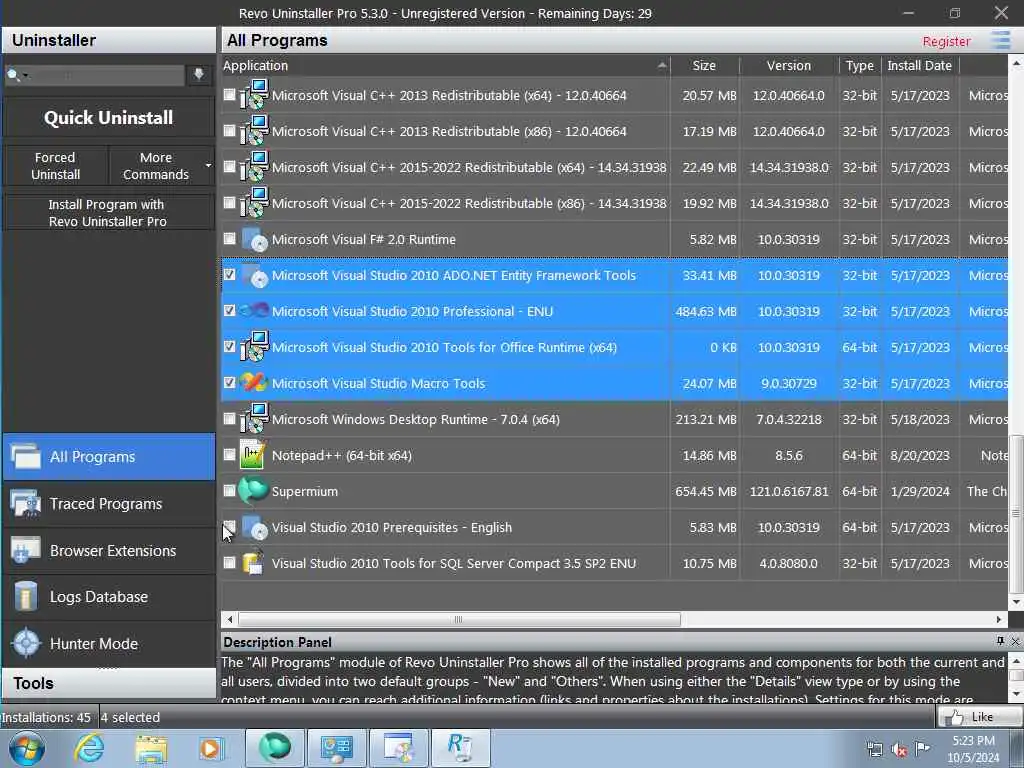Sort by the Version column header

789,65
